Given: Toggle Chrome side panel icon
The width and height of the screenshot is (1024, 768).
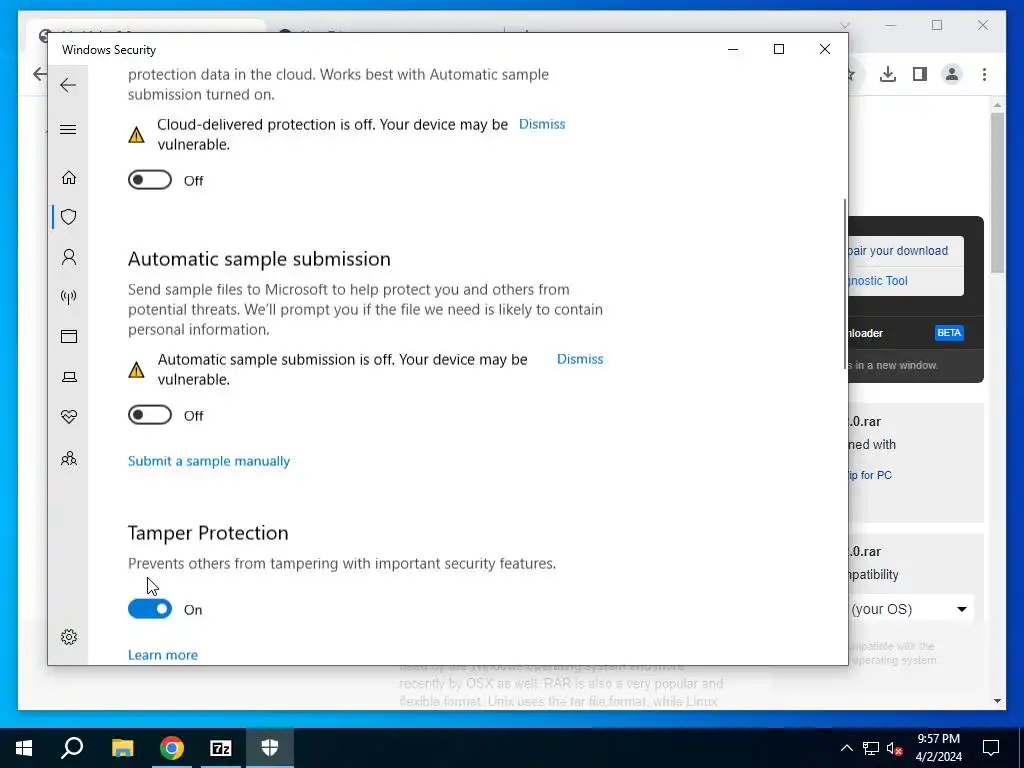Looking at the screenshot, I should (920, 74).
